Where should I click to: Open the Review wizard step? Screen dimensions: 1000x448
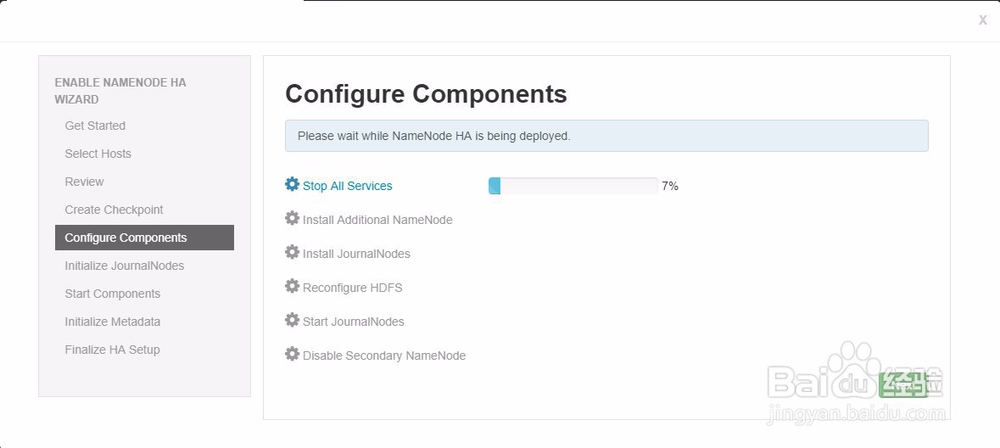(x=84, y=182)
